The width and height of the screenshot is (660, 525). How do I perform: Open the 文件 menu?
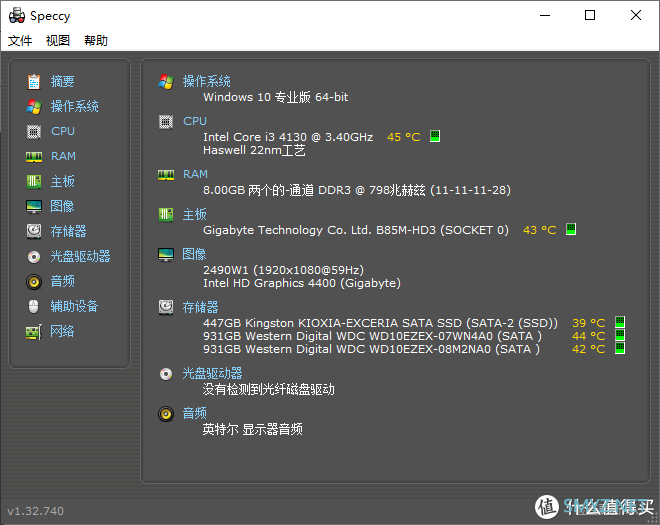[x=20, y=40]
